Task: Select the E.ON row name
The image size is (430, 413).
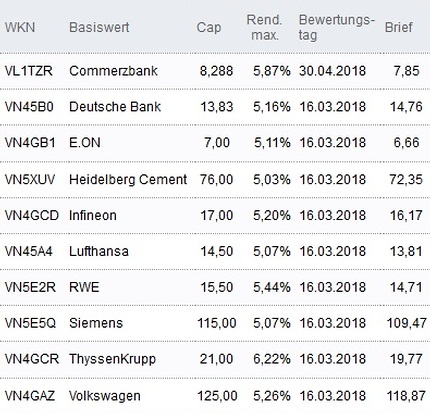Action: (85, 143)
